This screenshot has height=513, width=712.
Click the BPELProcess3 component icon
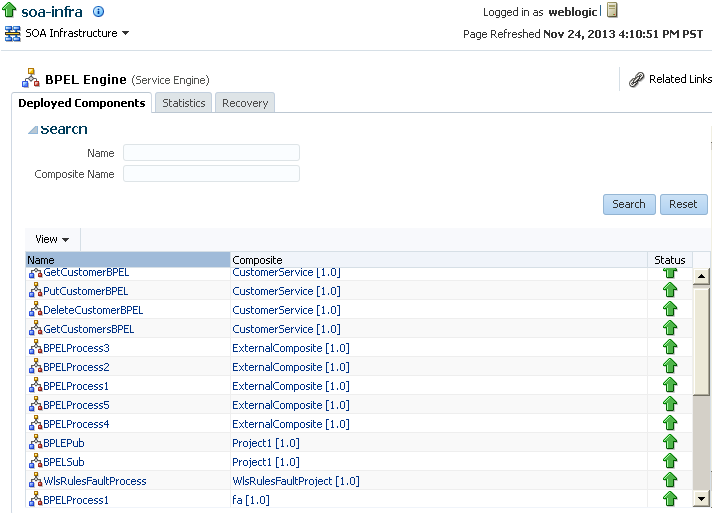pos(35,348)
